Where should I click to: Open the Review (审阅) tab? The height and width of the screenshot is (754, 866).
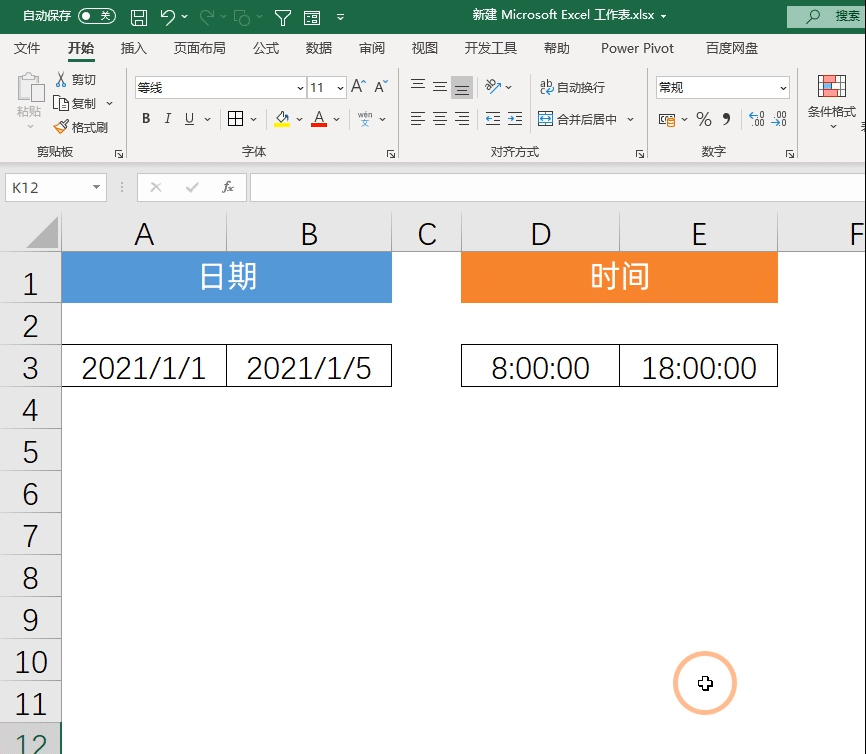click(x=372, y=48)
